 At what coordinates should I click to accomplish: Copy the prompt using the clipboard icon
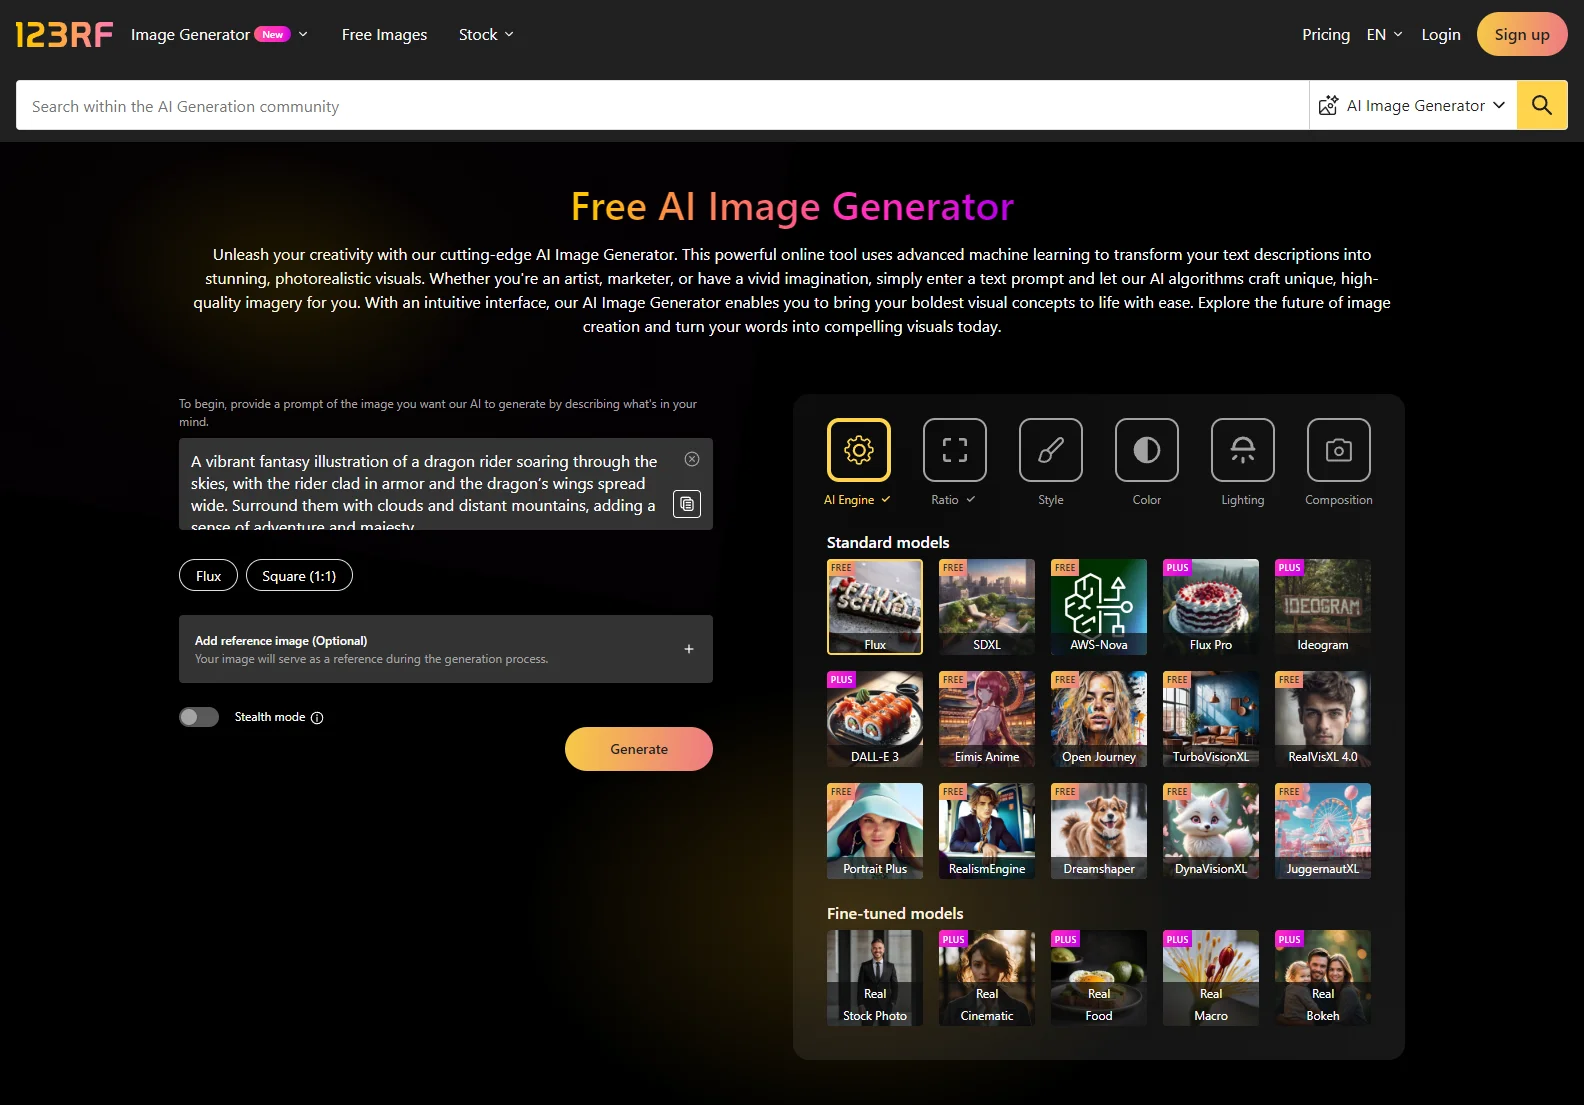pyautogui.click(x=687, y=504)
